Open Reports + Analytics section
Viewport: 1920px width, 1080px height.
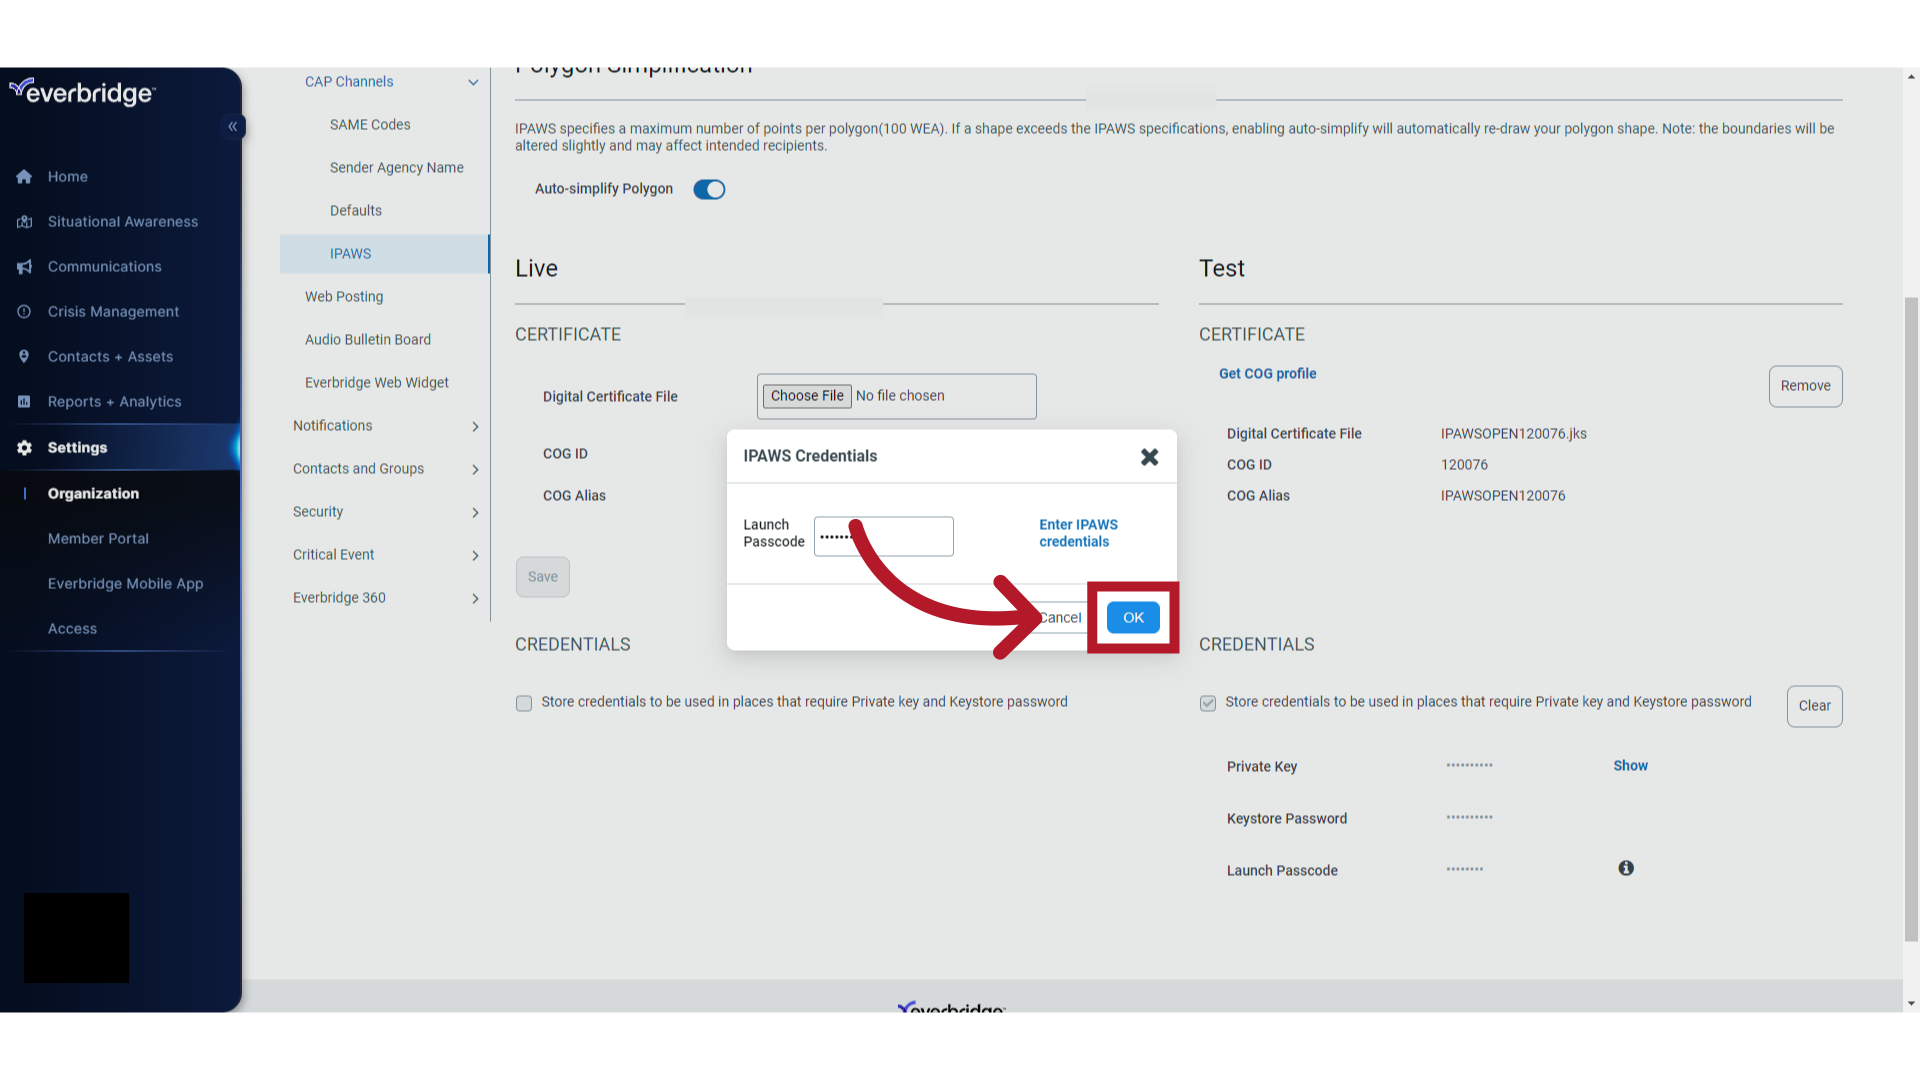(113, 401)
